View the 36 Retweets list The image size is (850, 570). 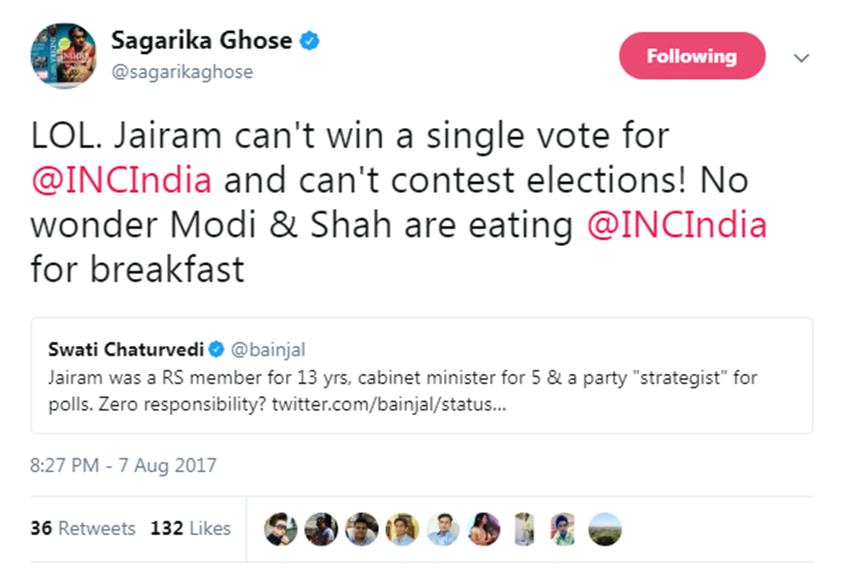[x=83, y=528]
